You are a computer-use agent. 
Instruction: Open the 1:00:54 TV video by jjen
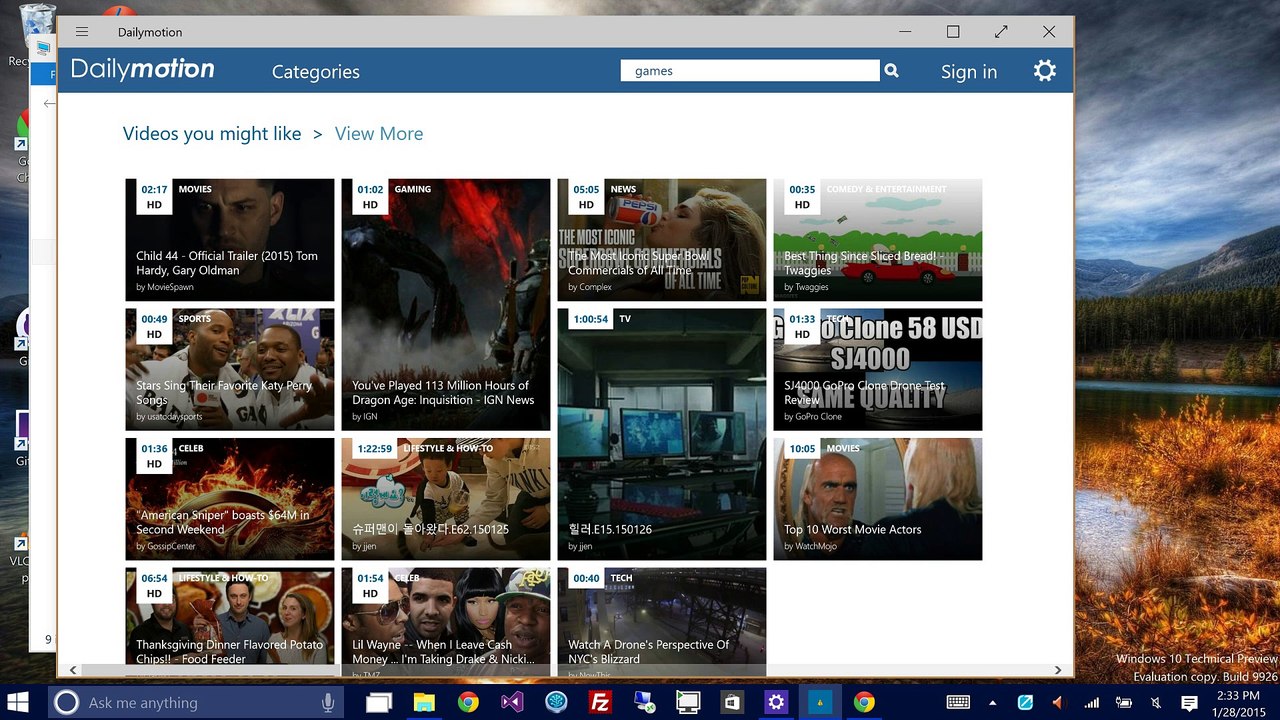click(662, 434)
